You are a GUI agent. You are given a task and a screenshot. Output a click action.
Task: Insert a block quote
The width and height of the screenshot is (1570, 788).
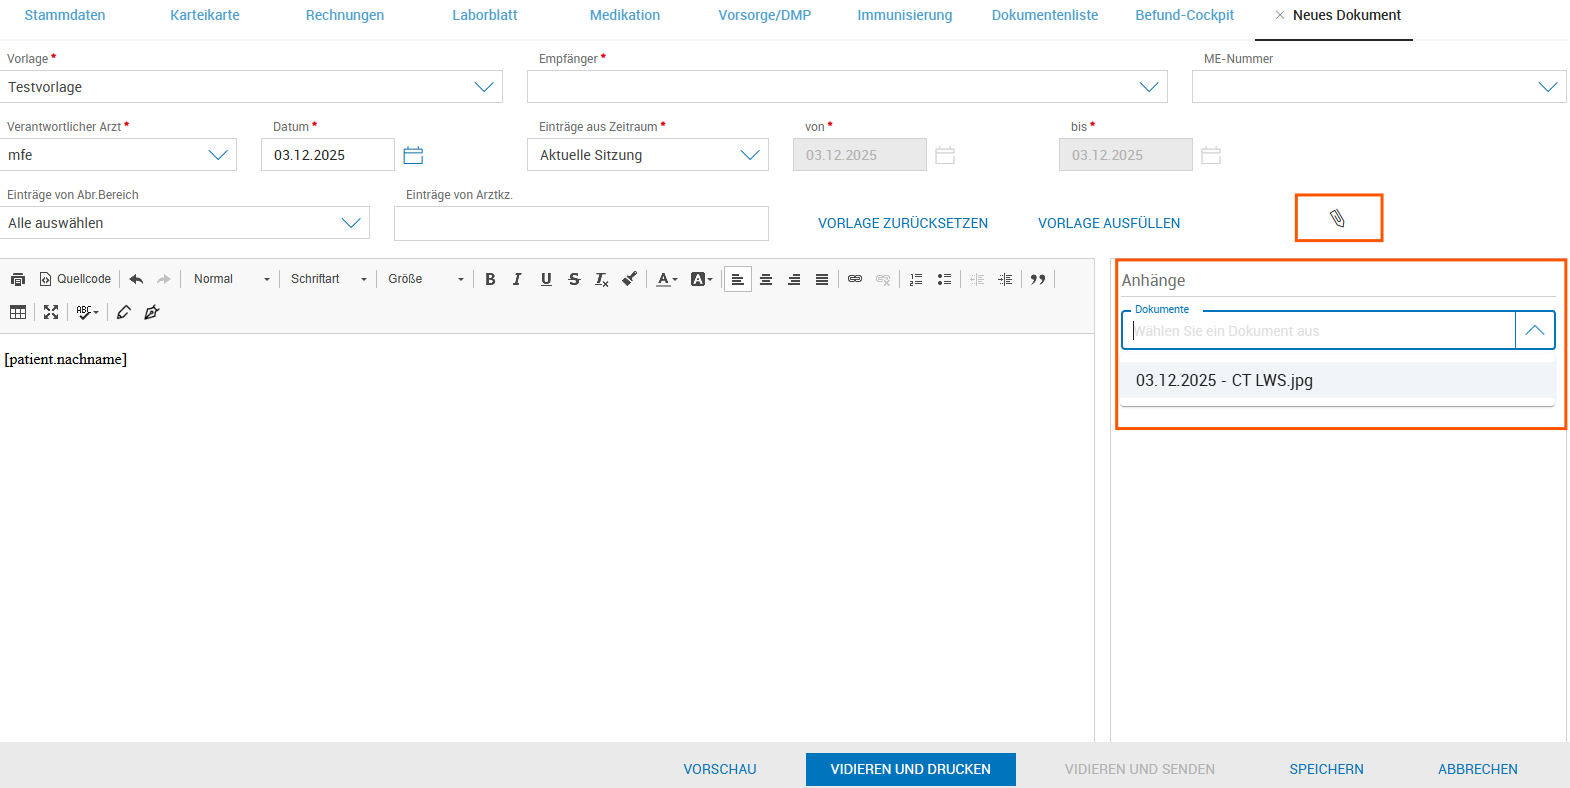click(x=1038, y=280)
